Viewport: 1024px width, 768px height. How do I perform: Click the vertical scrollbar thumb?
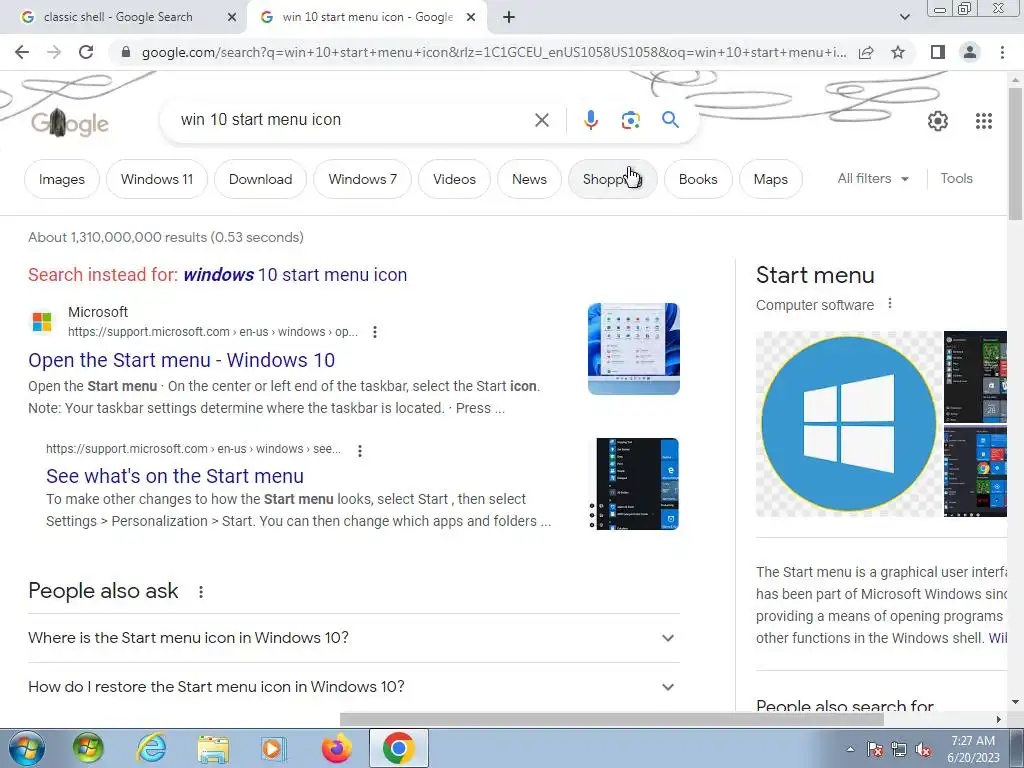1015,154
